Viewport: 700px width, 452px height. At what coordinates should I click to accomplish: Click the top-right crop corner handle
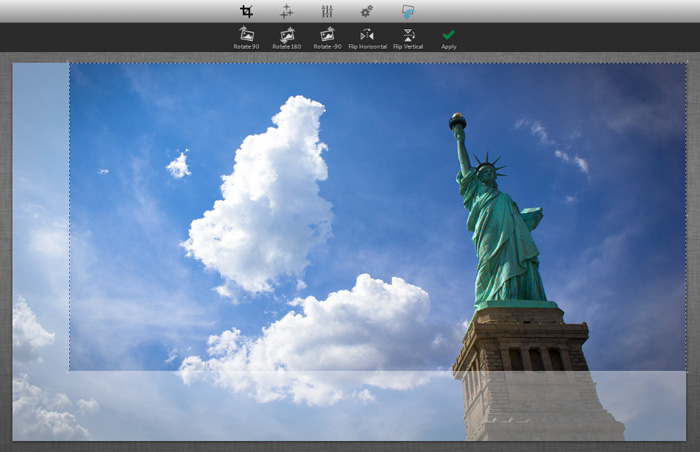pyautogui.click(x=686, y=62)
